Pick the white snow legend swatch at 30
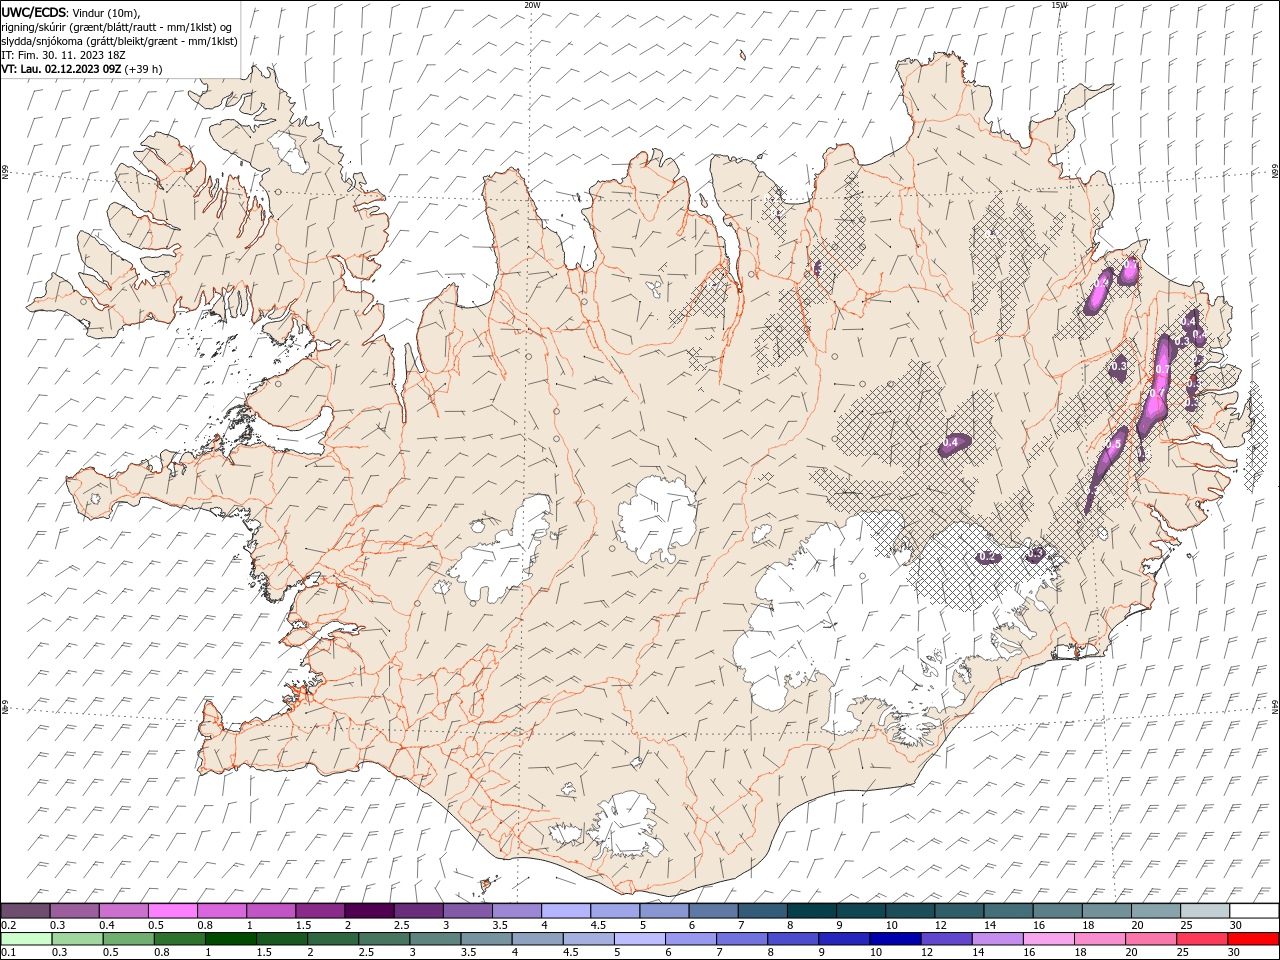This screenshot has height=960, width=1280. click(x=1254, y=911)
